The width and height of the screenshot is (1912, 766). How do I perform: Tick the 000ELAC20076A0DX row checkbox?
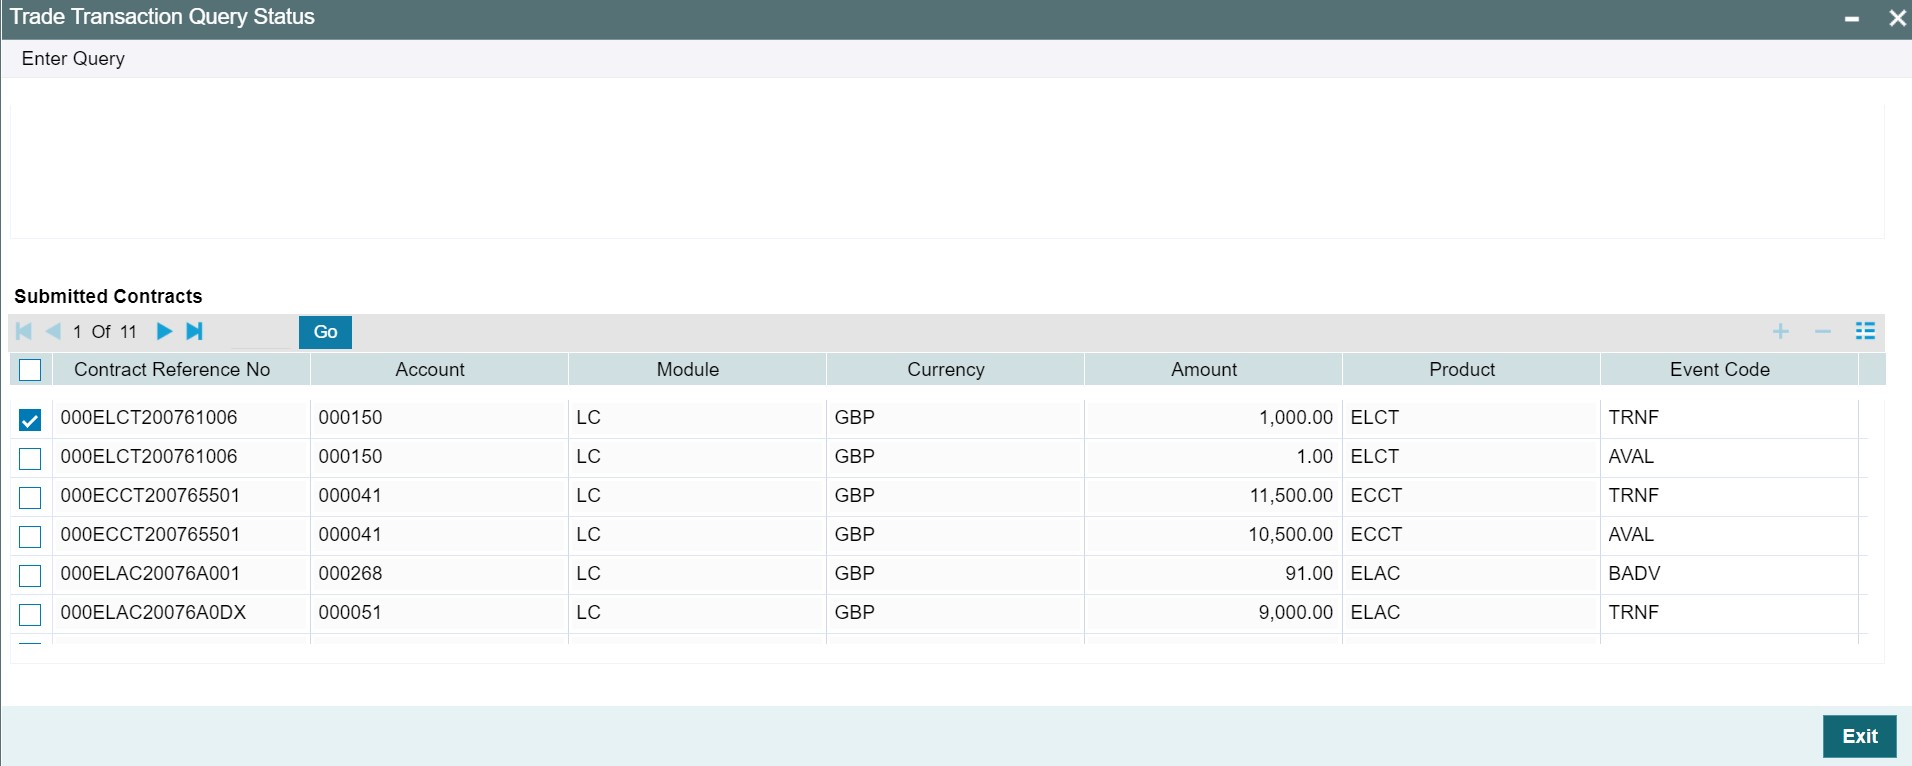30,615
